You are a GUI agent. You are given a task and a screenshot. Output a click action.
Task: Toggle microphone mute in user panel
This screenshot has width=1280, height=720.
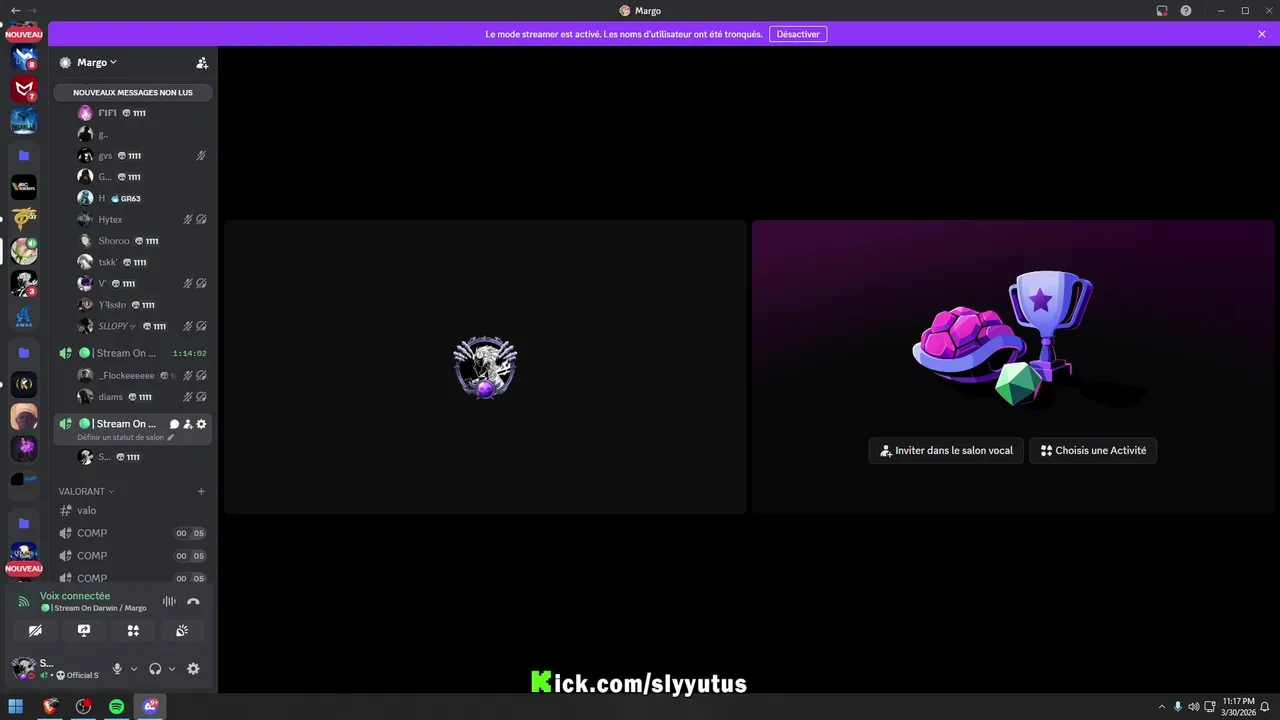117,669
